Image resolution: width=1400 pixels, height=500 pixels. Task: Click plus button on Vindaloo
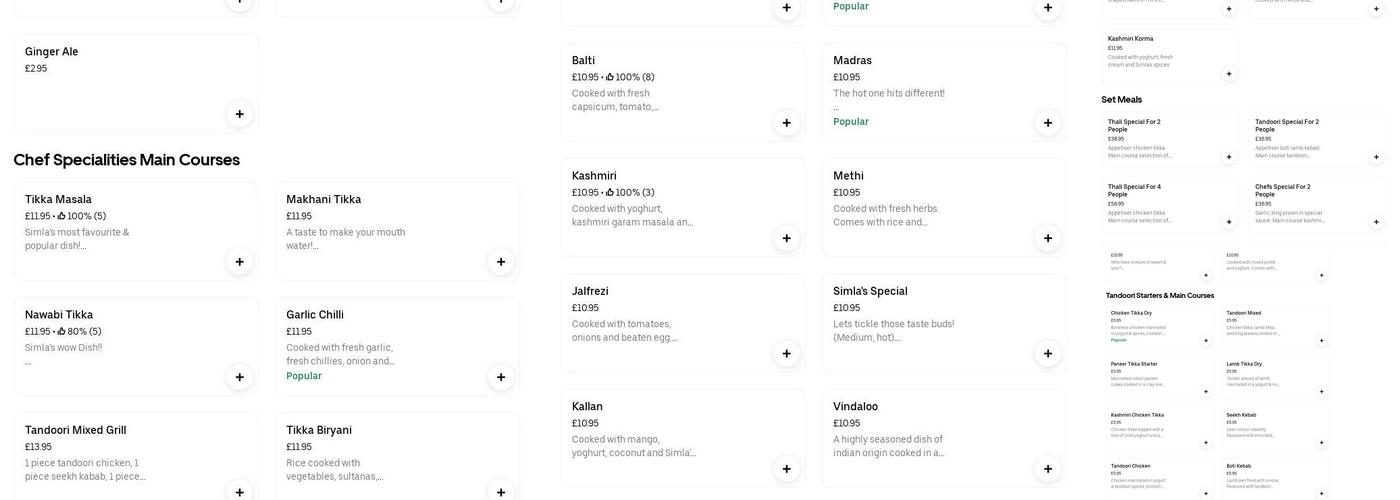point(1048,469)
